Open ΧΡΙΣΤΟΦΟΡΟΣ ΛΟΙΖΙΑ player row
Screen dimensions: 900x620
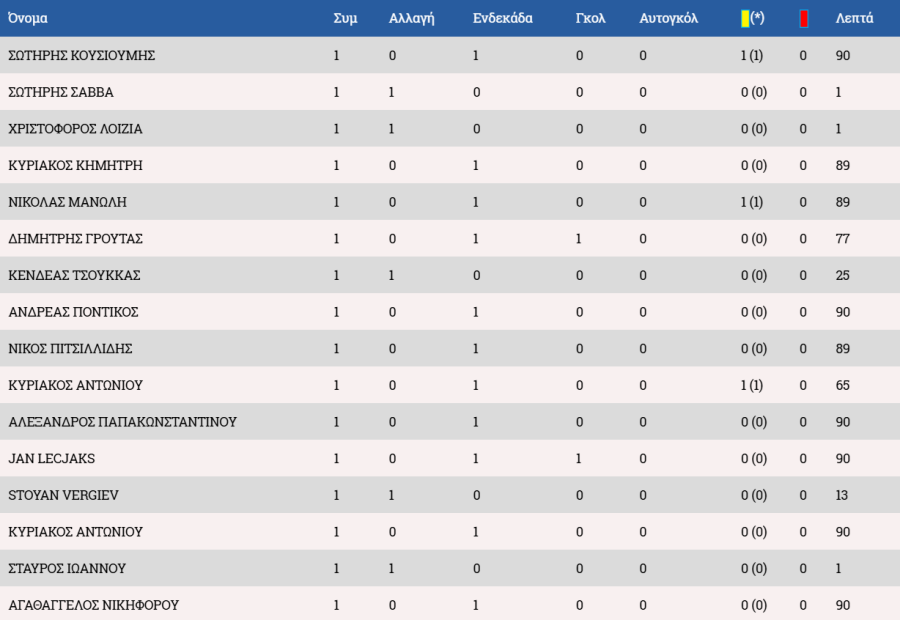pos(75,129)
